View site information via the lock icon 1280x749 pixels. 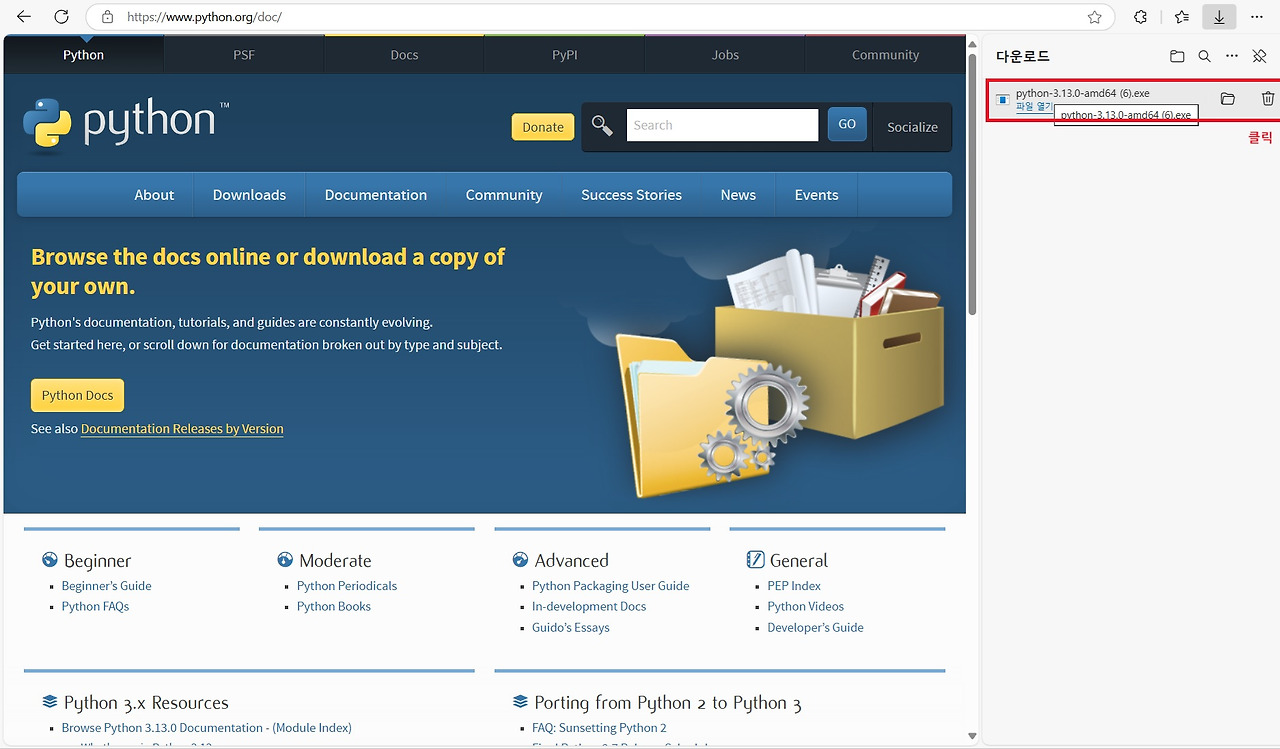click(108, 17)
